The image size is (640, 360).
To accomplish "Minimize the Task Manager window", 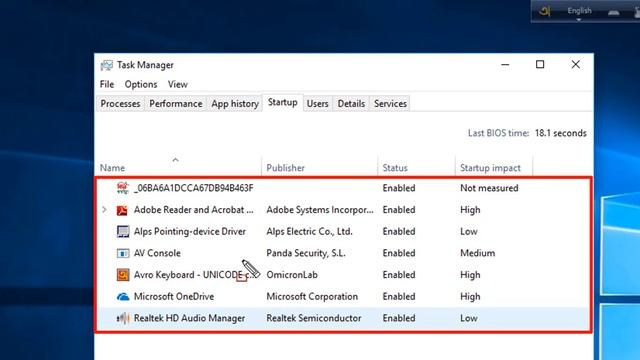I will tap(505, 64).
